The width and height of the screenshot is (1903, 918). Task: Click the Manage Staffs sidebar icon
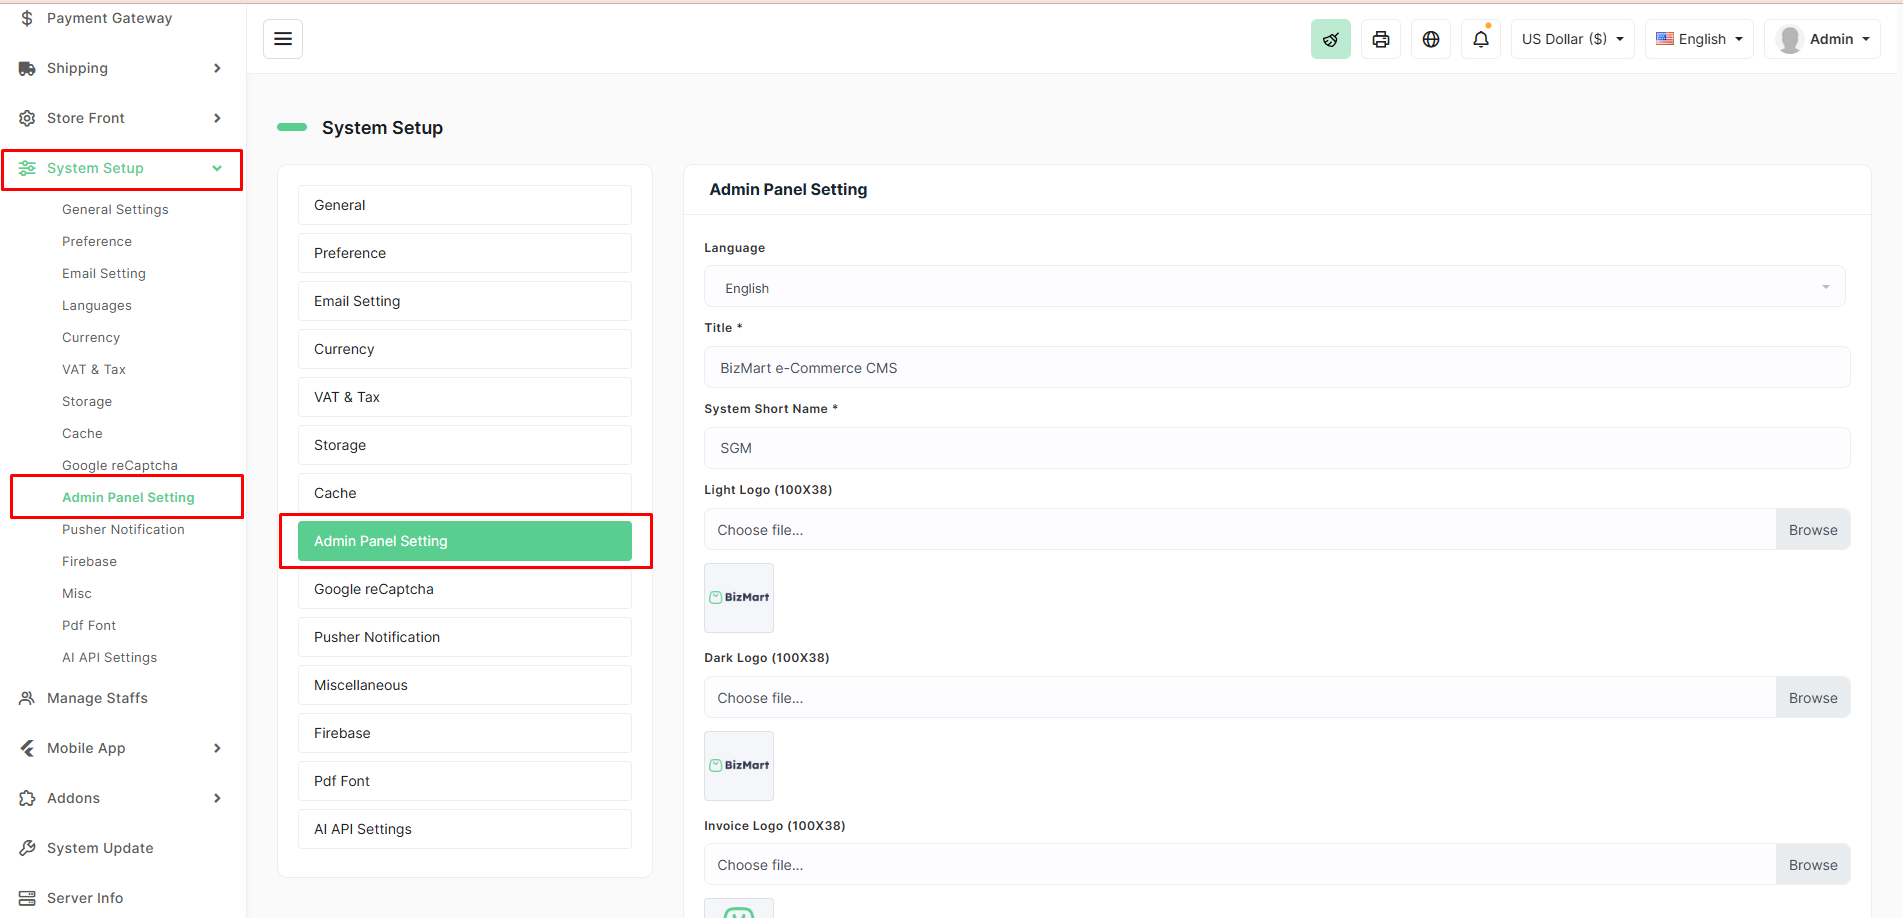click(27, 698)
